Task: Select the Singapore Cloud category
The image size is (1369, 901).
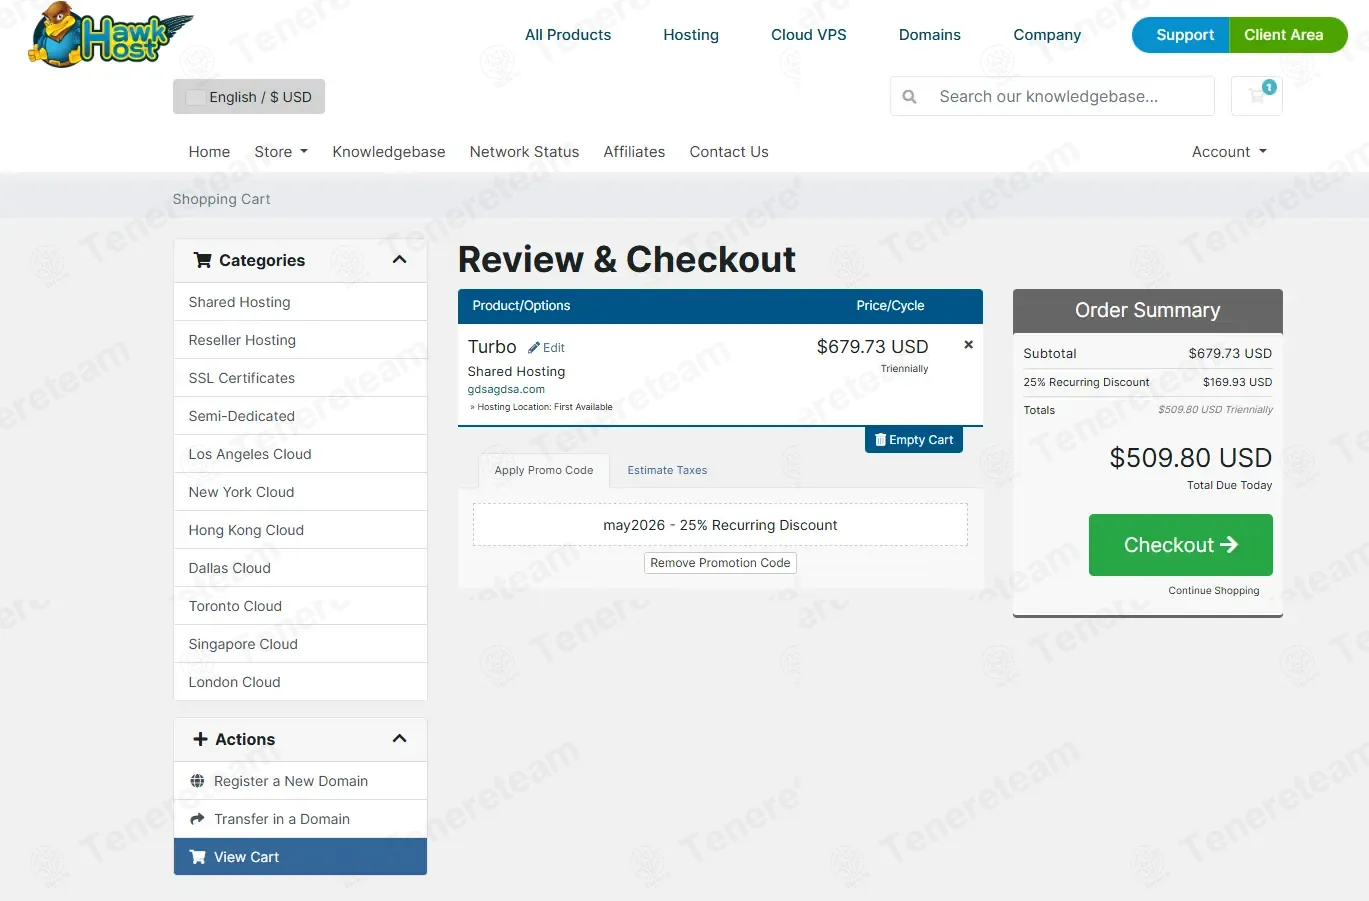Action: tap(300, 644)
